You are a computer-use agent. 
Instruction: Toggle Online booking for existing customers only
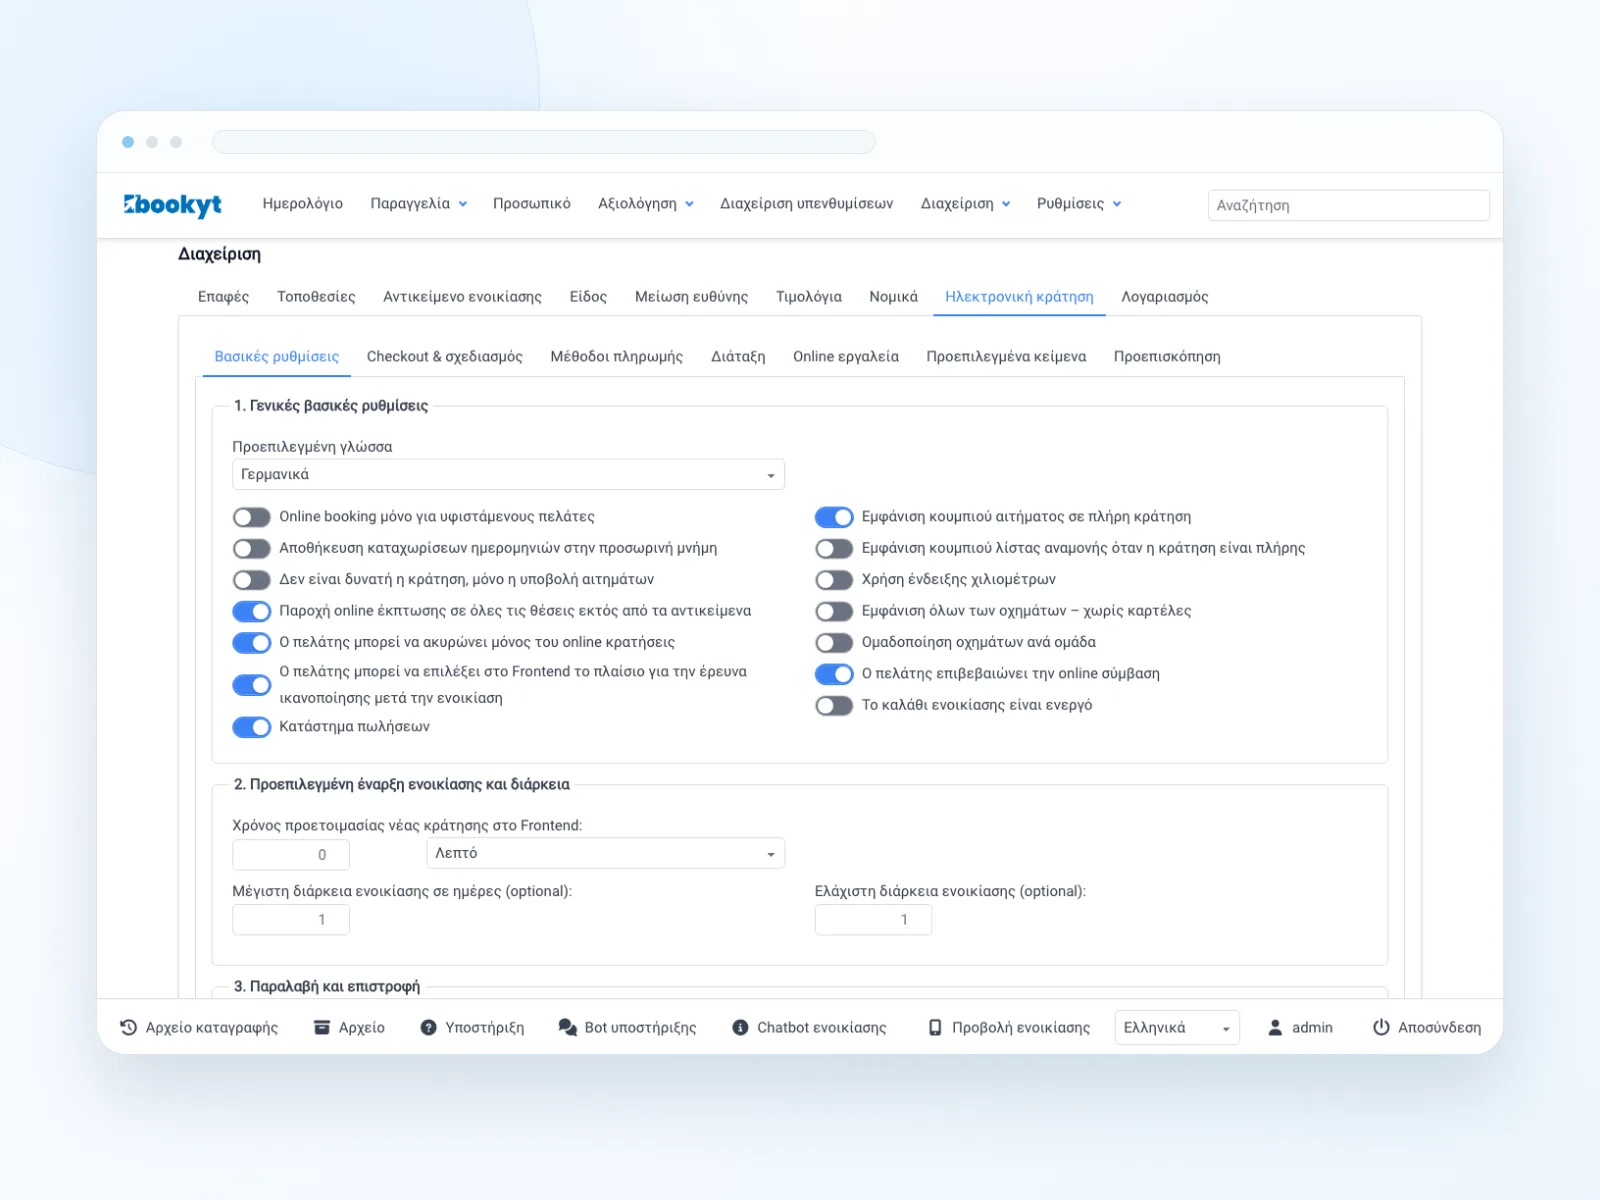pos(251,517)
